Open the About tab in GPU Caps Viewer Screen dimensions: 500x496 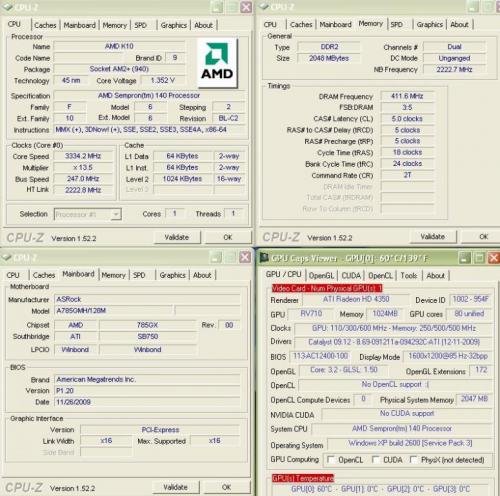435,276
